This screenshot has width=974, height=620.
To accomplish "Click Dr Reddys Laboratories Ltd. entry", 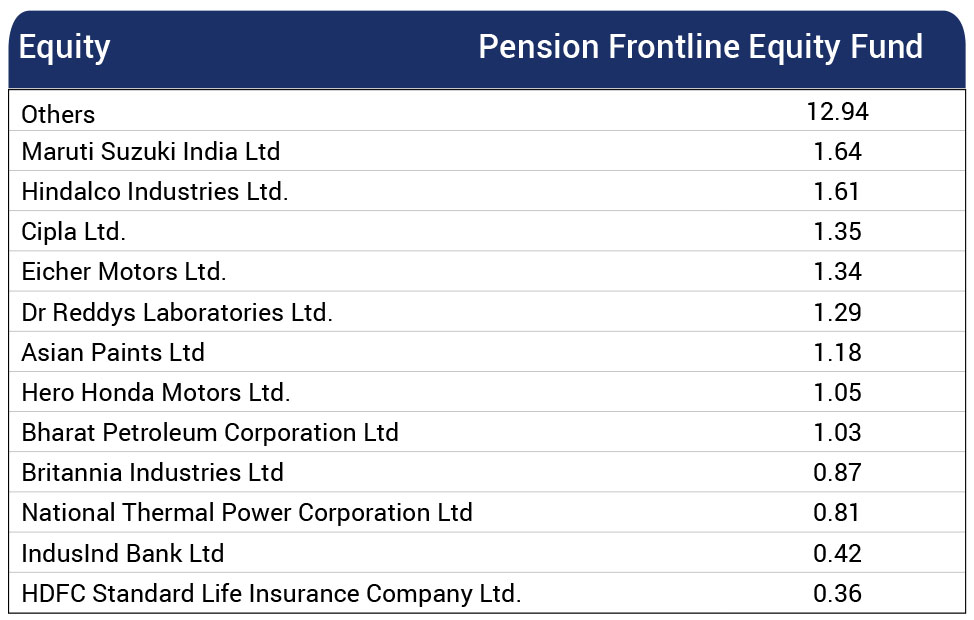I will click(x=177, y=312).
